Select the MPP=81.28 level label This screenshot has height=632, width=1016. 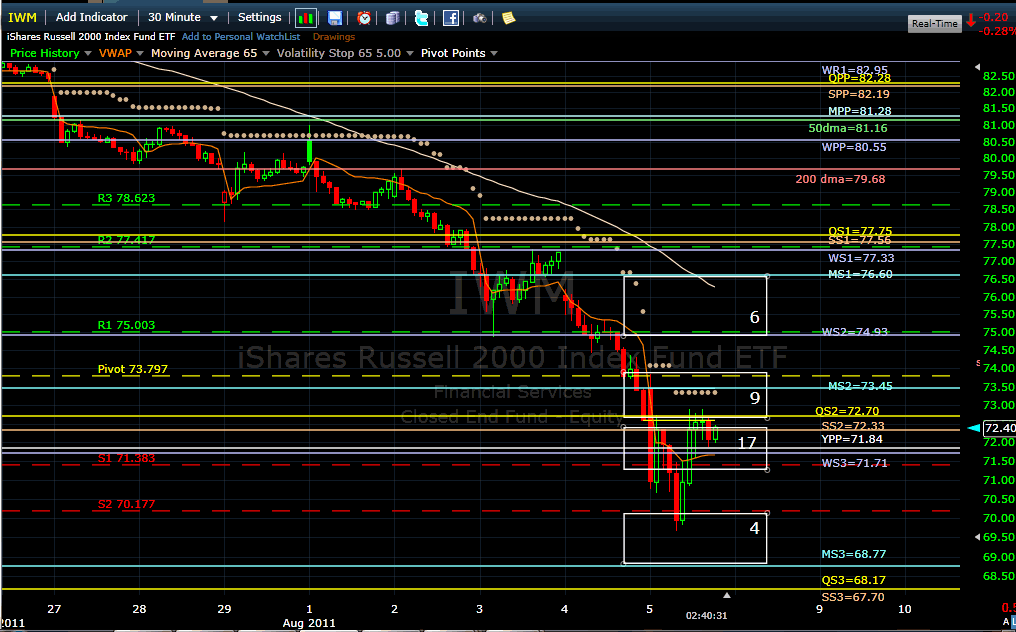(x=859, y=111)
